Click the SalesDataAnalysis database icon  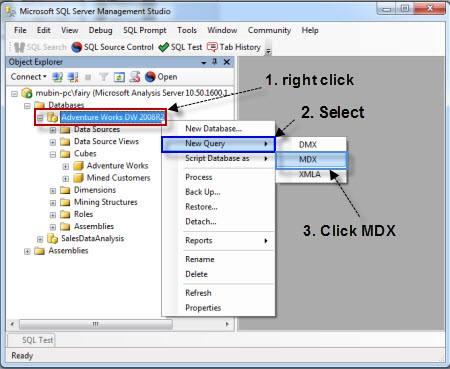pos(52,238)
